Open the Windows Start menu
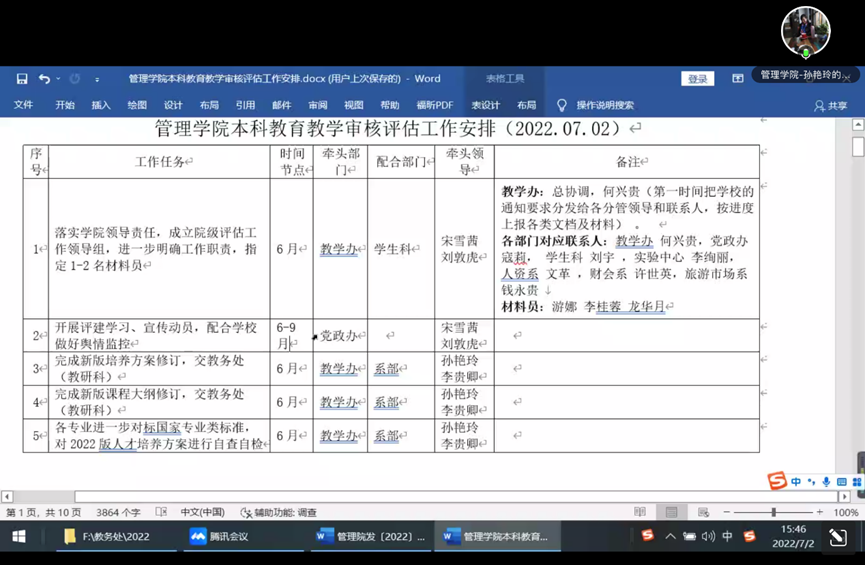Screen dimensions: 865x565 point(18,537)
